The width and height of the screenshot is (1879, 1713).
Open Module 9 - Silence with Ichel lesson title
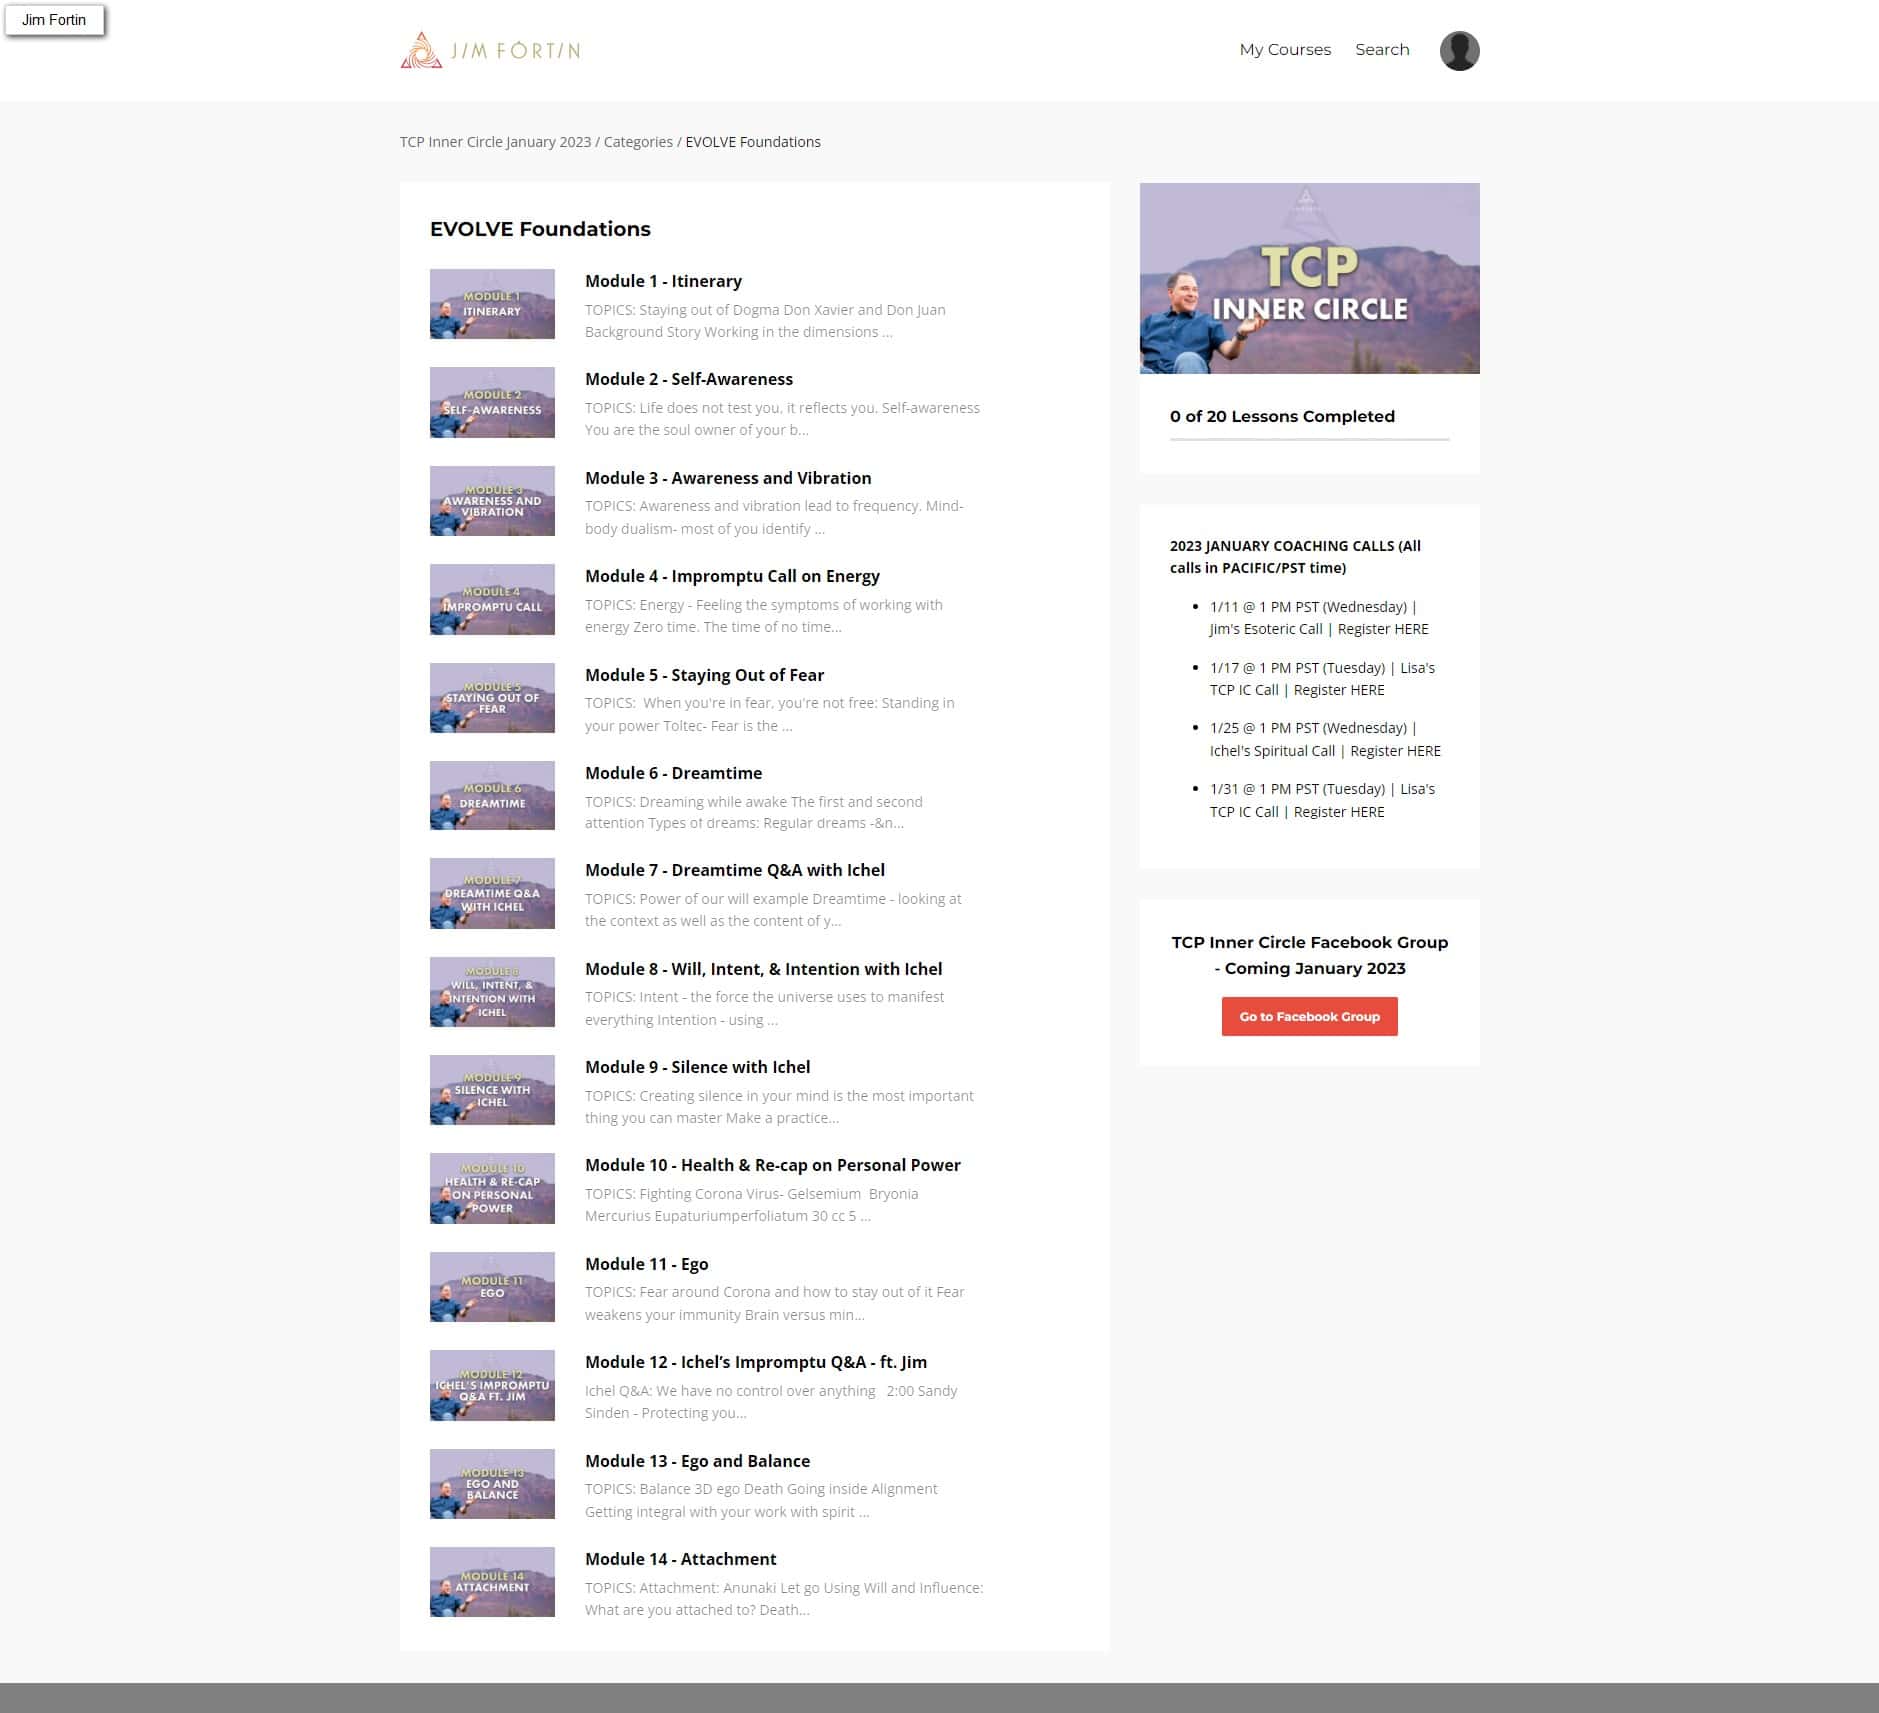point(697,1067)
